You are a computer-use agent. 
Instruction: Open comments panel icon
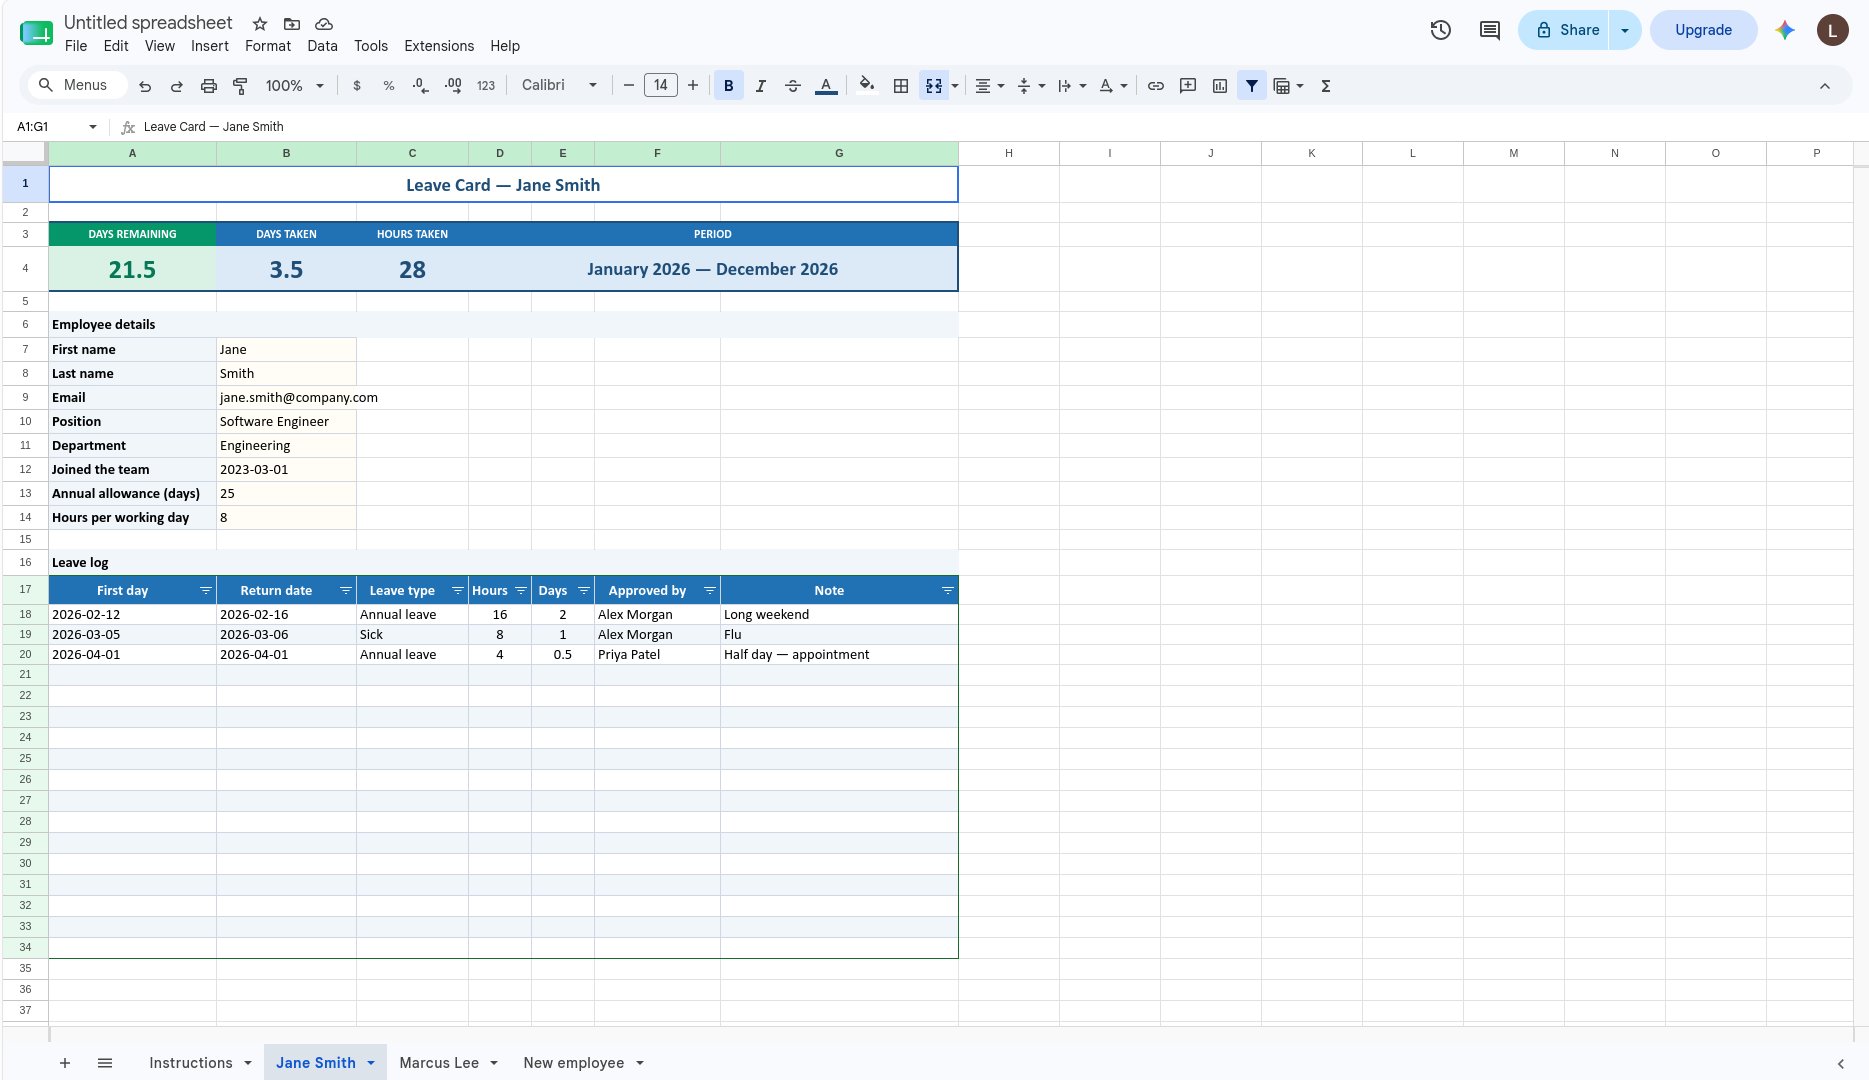[1490, 30]
